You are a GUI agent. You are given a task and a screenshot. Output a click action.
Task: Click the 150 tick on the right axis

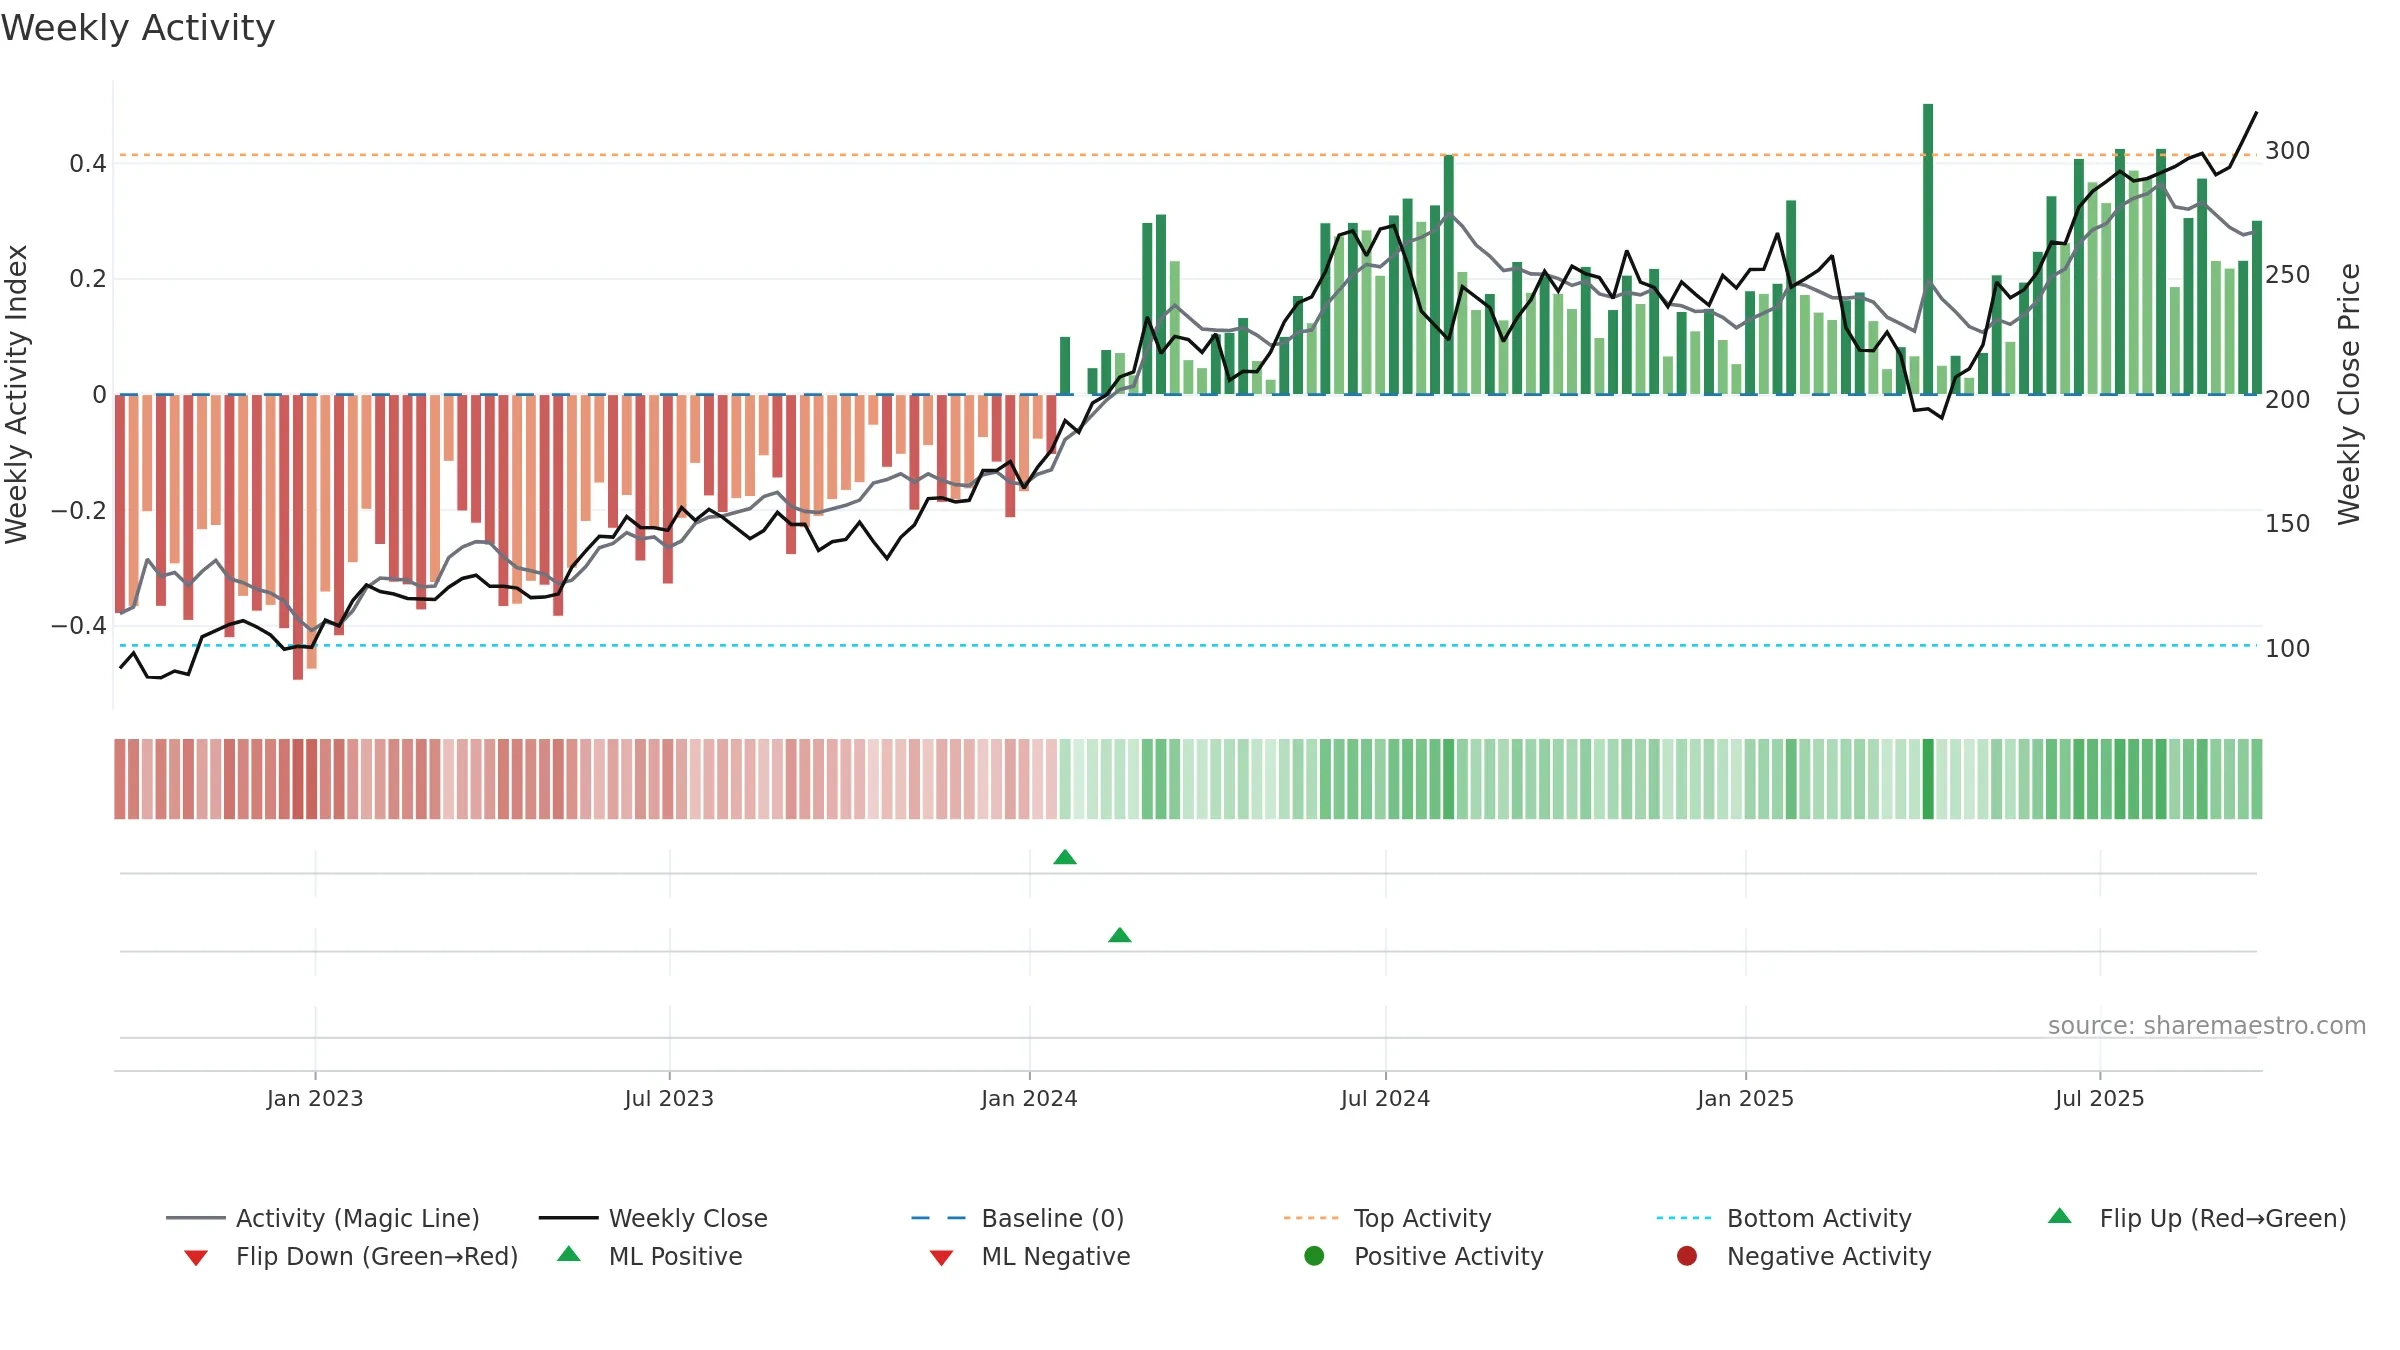coord(2288,523)
